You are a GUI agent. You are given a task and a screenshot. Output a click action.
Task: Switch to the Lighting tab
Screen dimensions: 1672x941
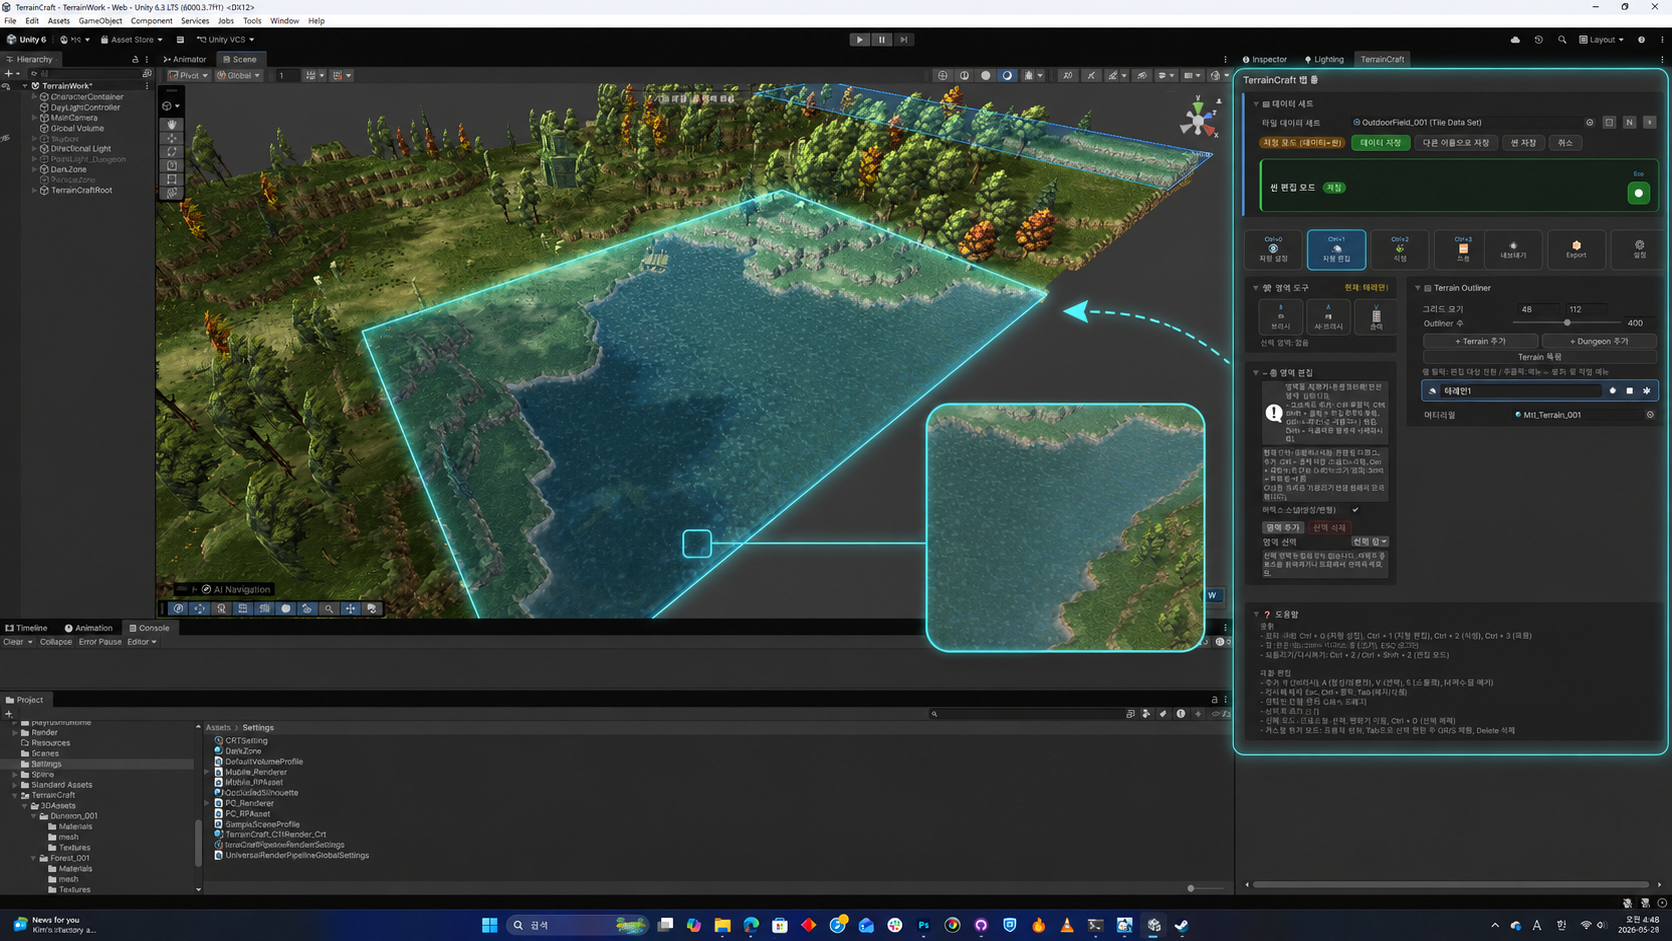click(1324, 59)
